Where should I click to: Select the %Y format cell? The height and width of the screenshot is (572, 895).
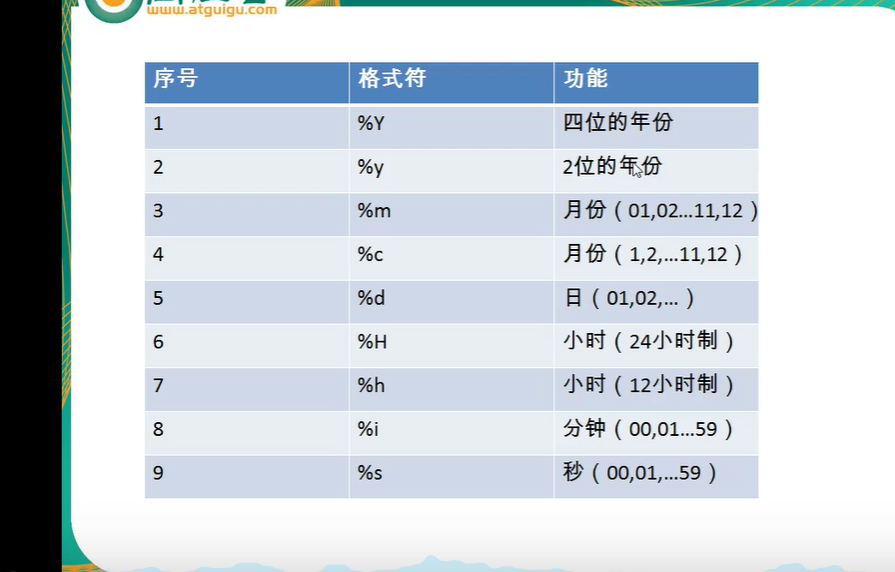451,127
